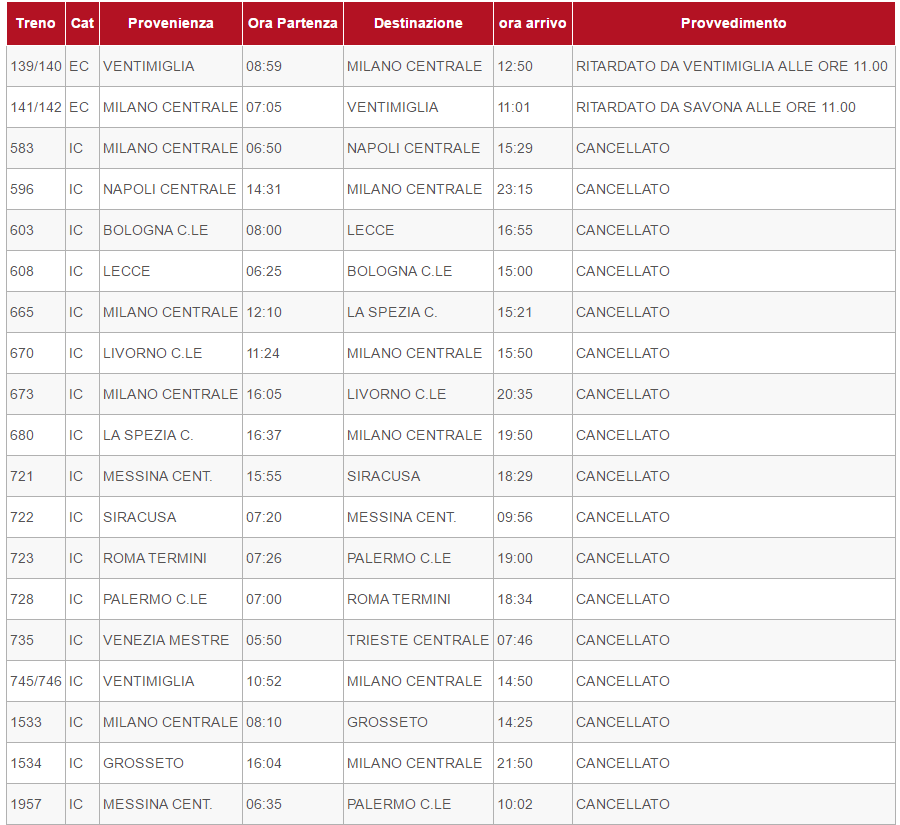This screenshot has width=900, height=825.
Task: Click the Treno column header
Action: pos(36,23)
